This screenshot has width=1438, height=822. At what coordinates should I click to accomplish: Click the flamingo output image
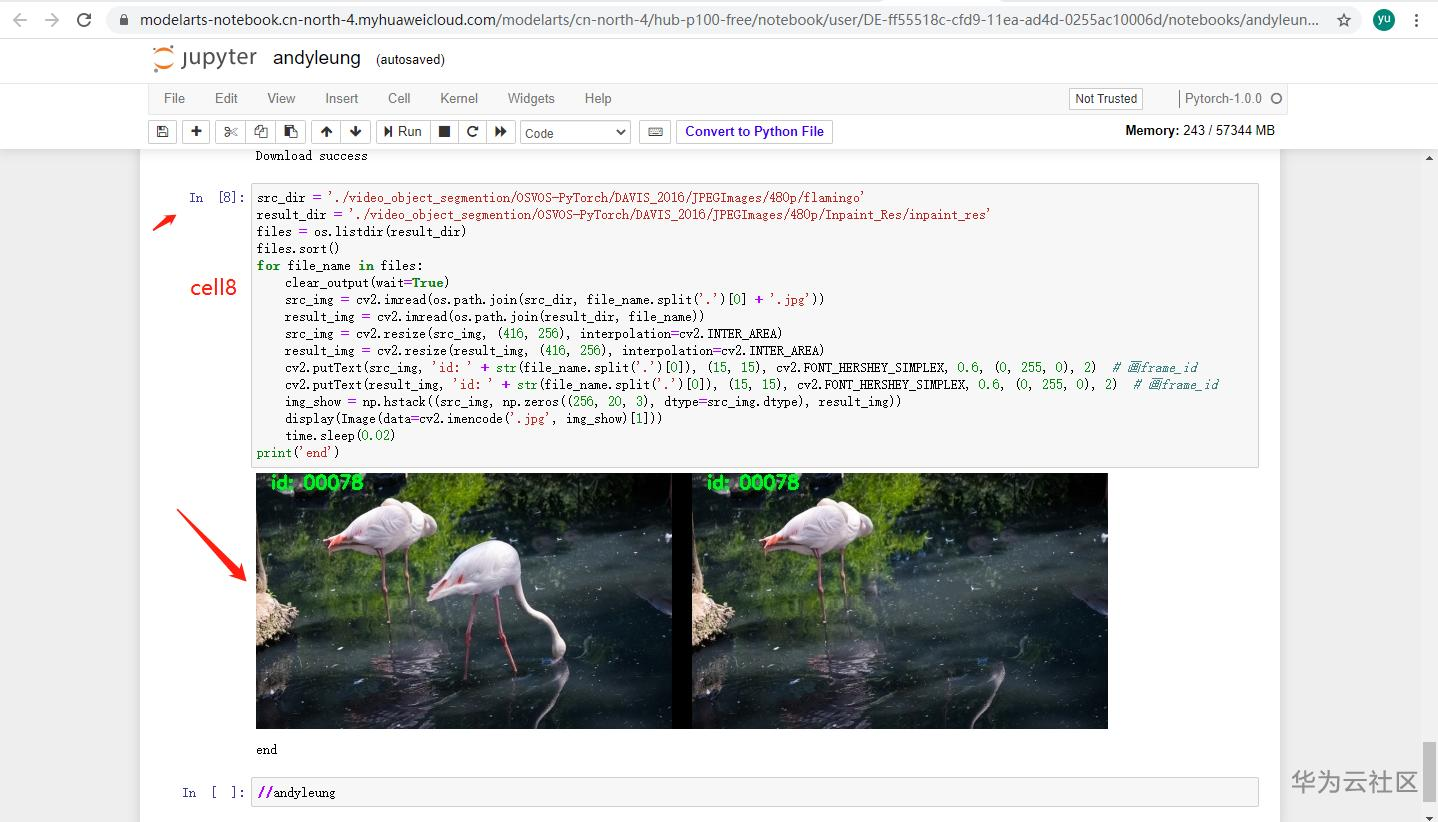(x=682, y=600)
